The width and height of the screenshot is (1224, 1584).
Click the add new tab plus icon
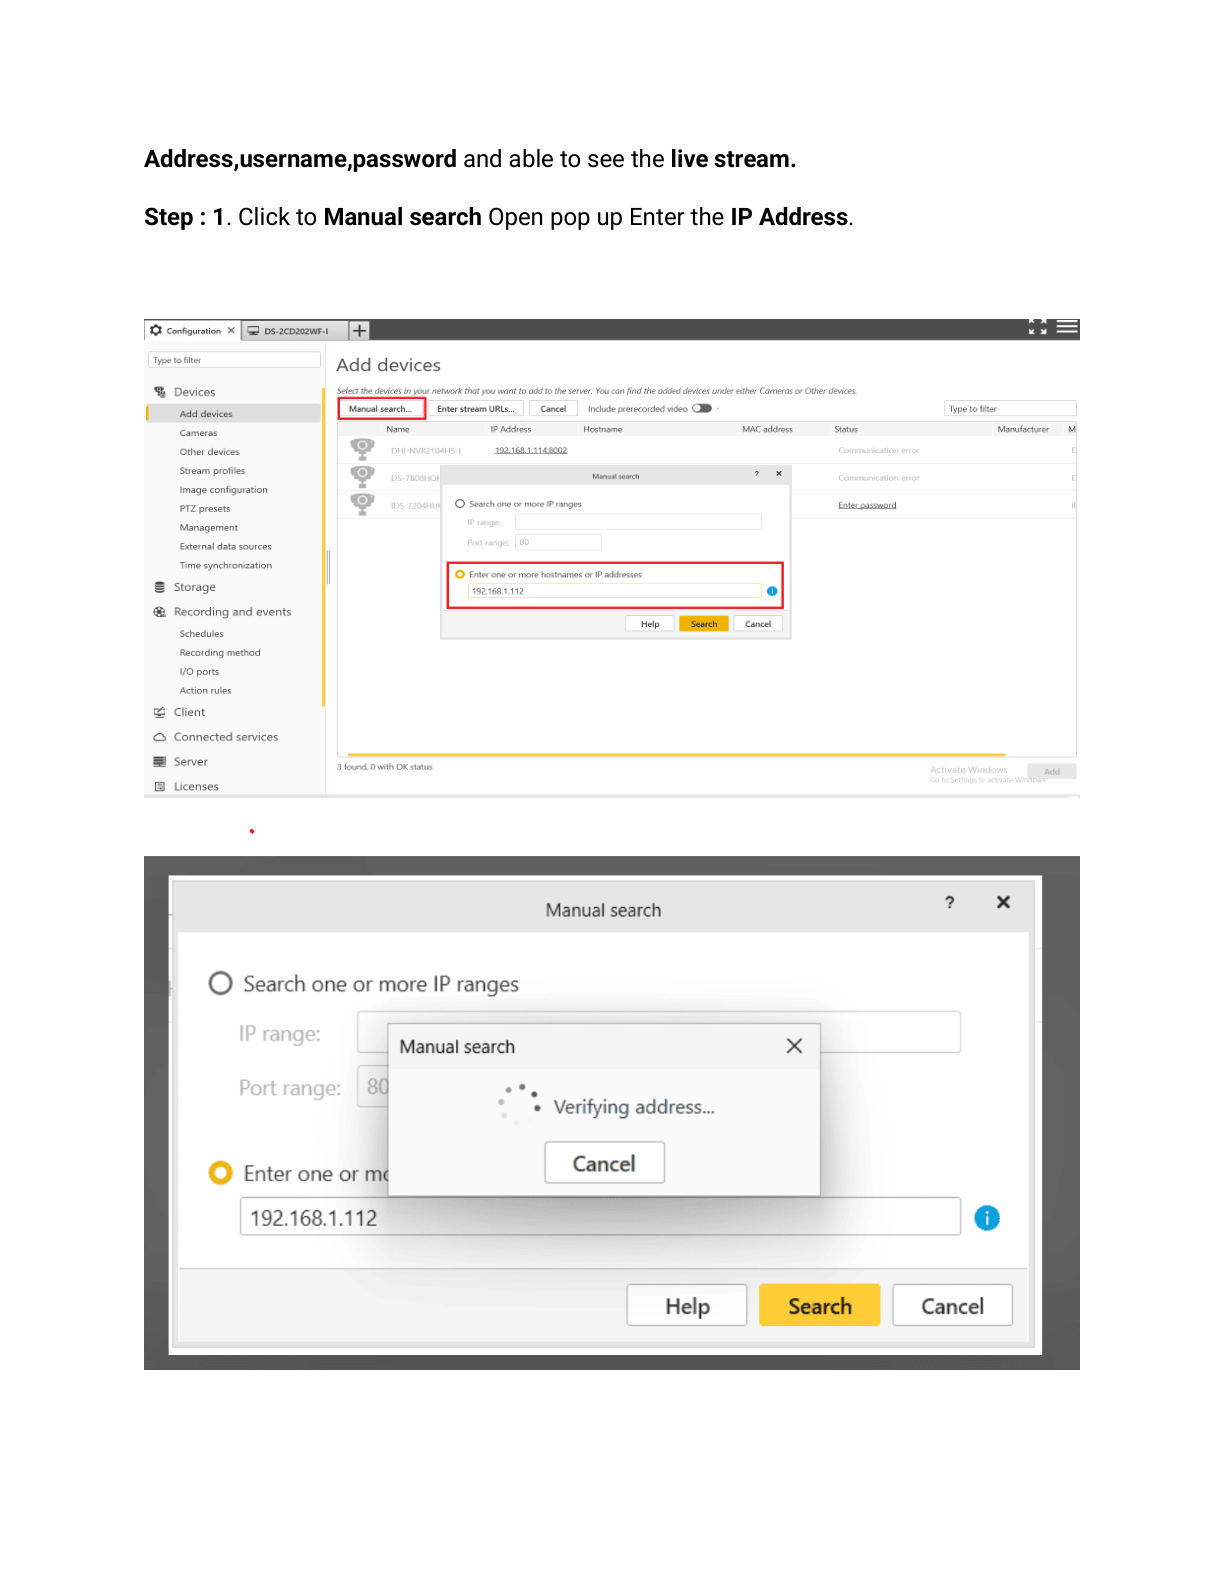(359, 331)
